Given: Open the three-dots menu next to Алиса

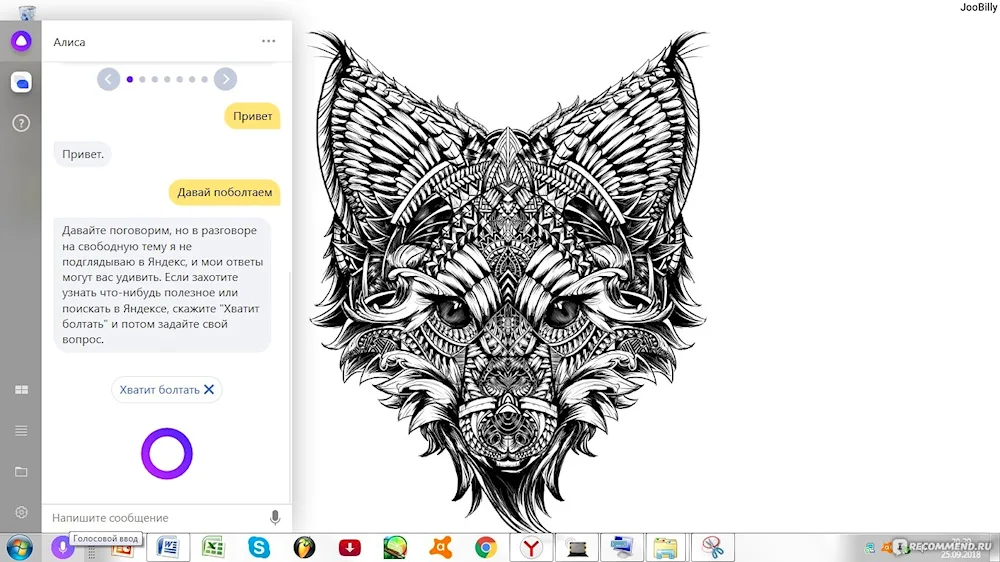Looking at the screenshot, I should coord(268,41).
